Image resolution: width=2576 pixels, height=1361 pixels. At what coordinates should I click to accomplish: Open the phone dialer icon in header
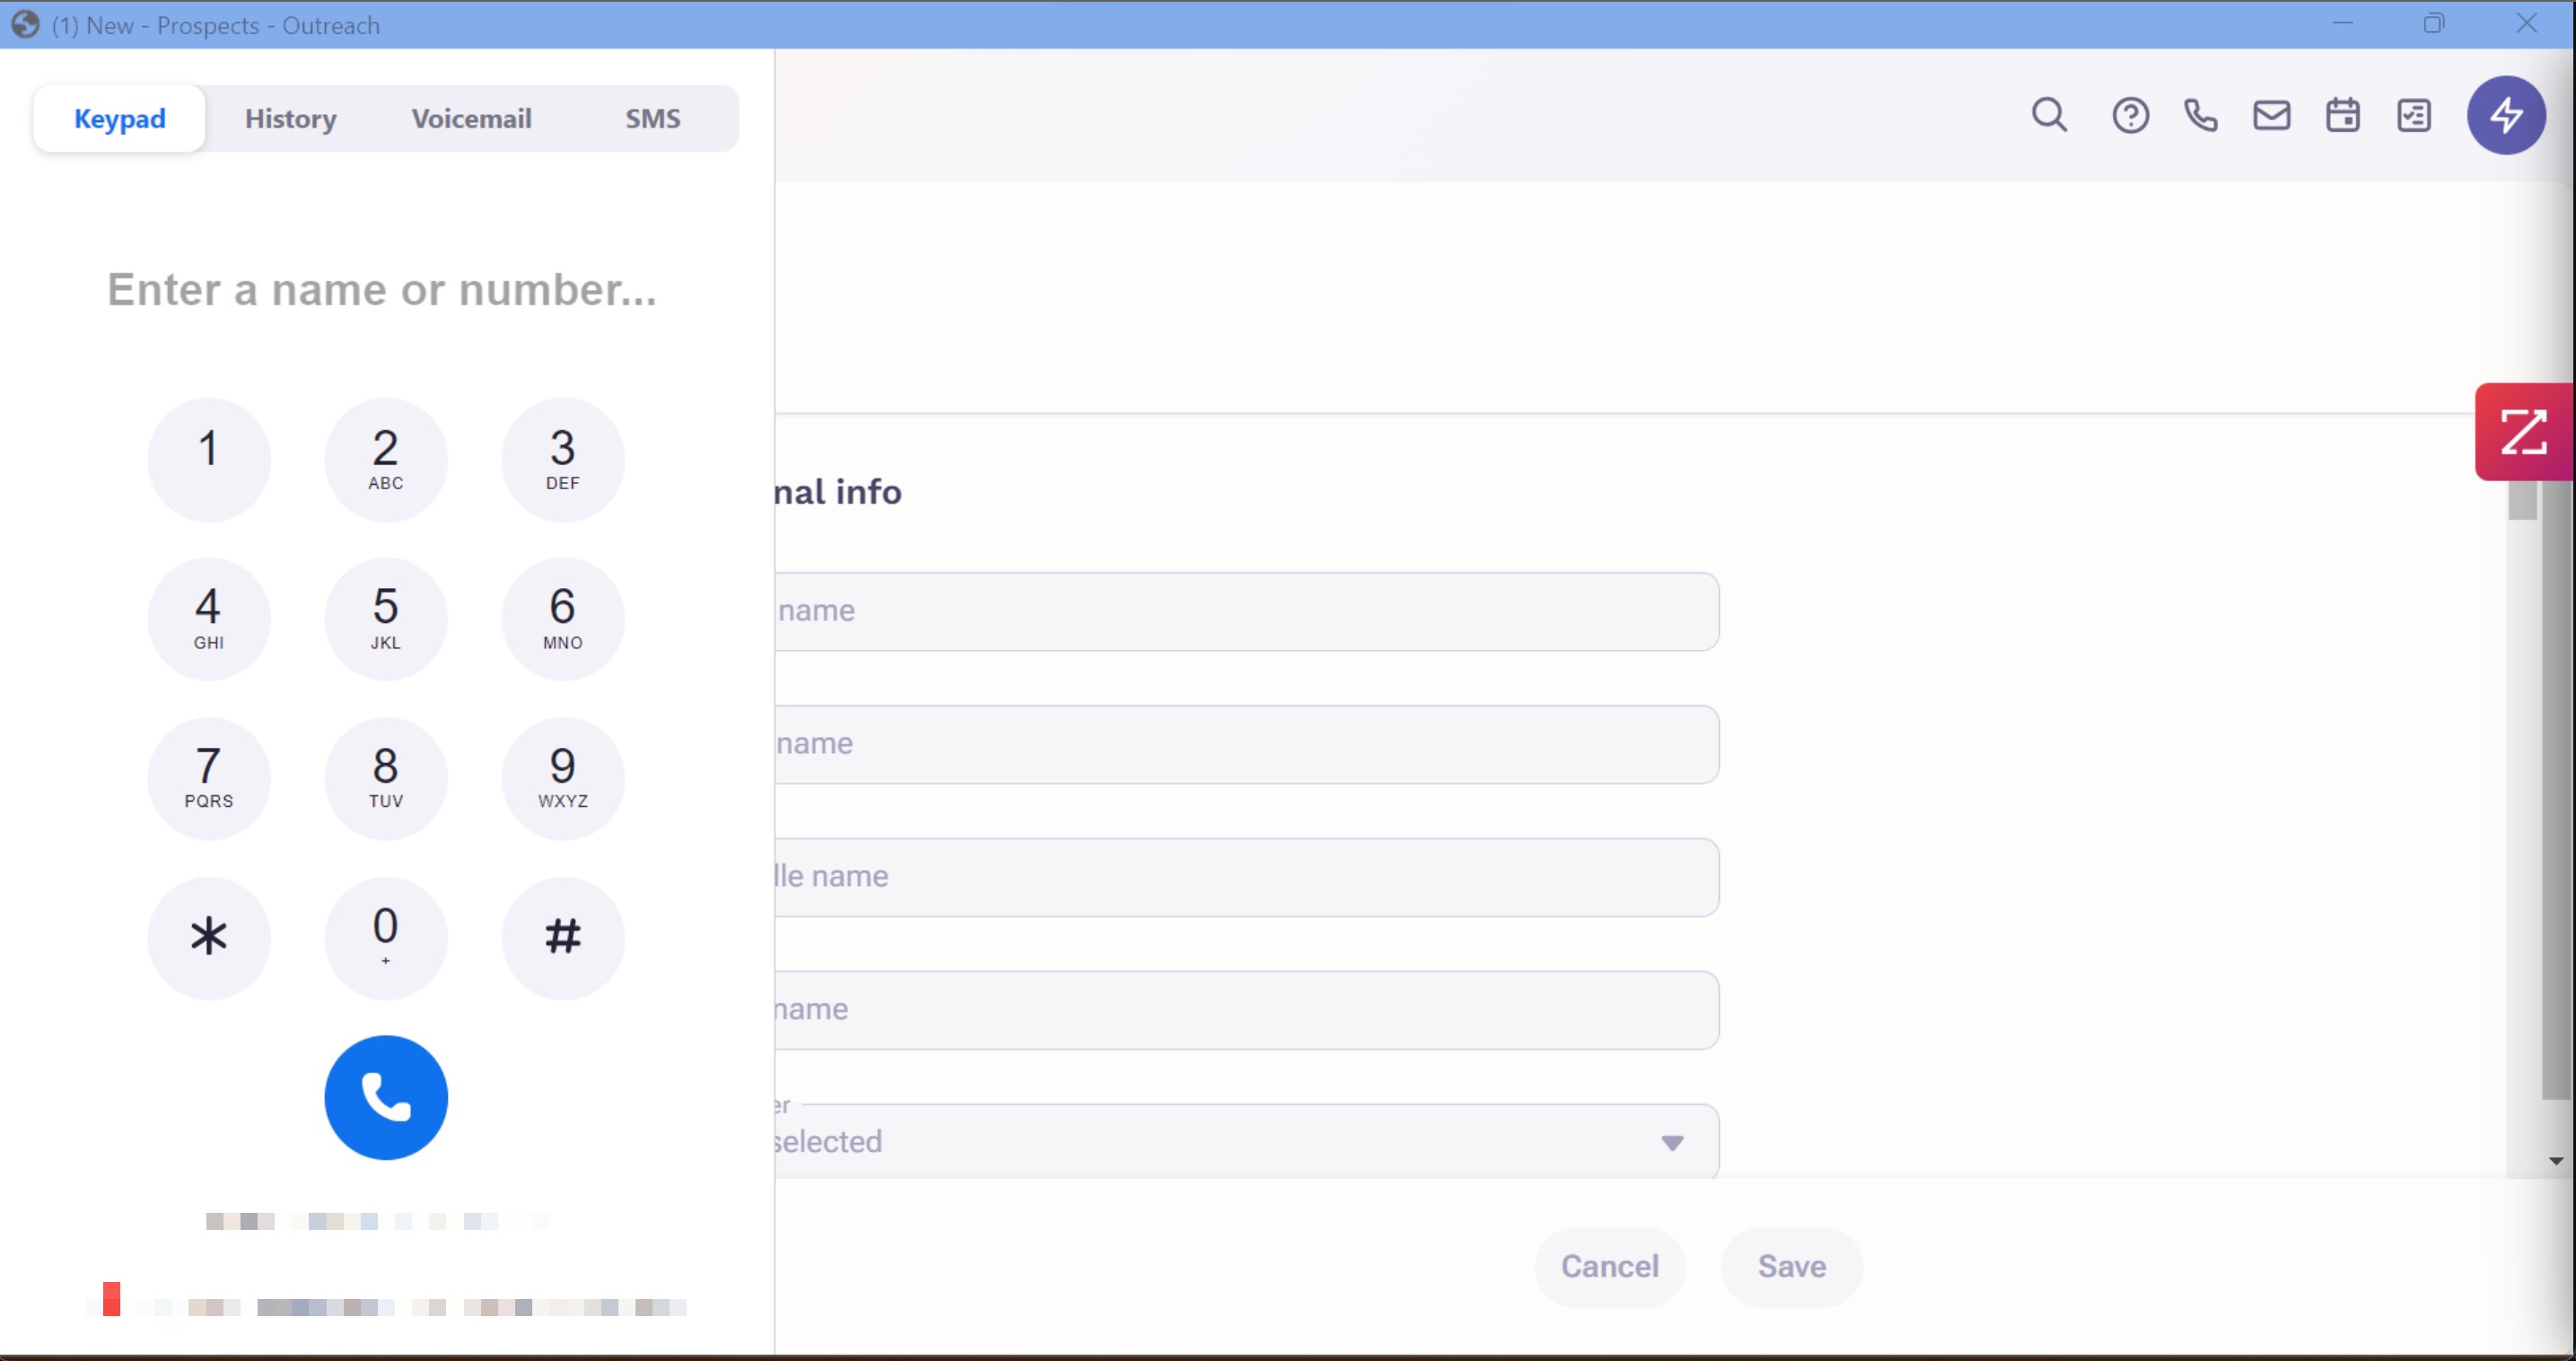pos(2200,116)
